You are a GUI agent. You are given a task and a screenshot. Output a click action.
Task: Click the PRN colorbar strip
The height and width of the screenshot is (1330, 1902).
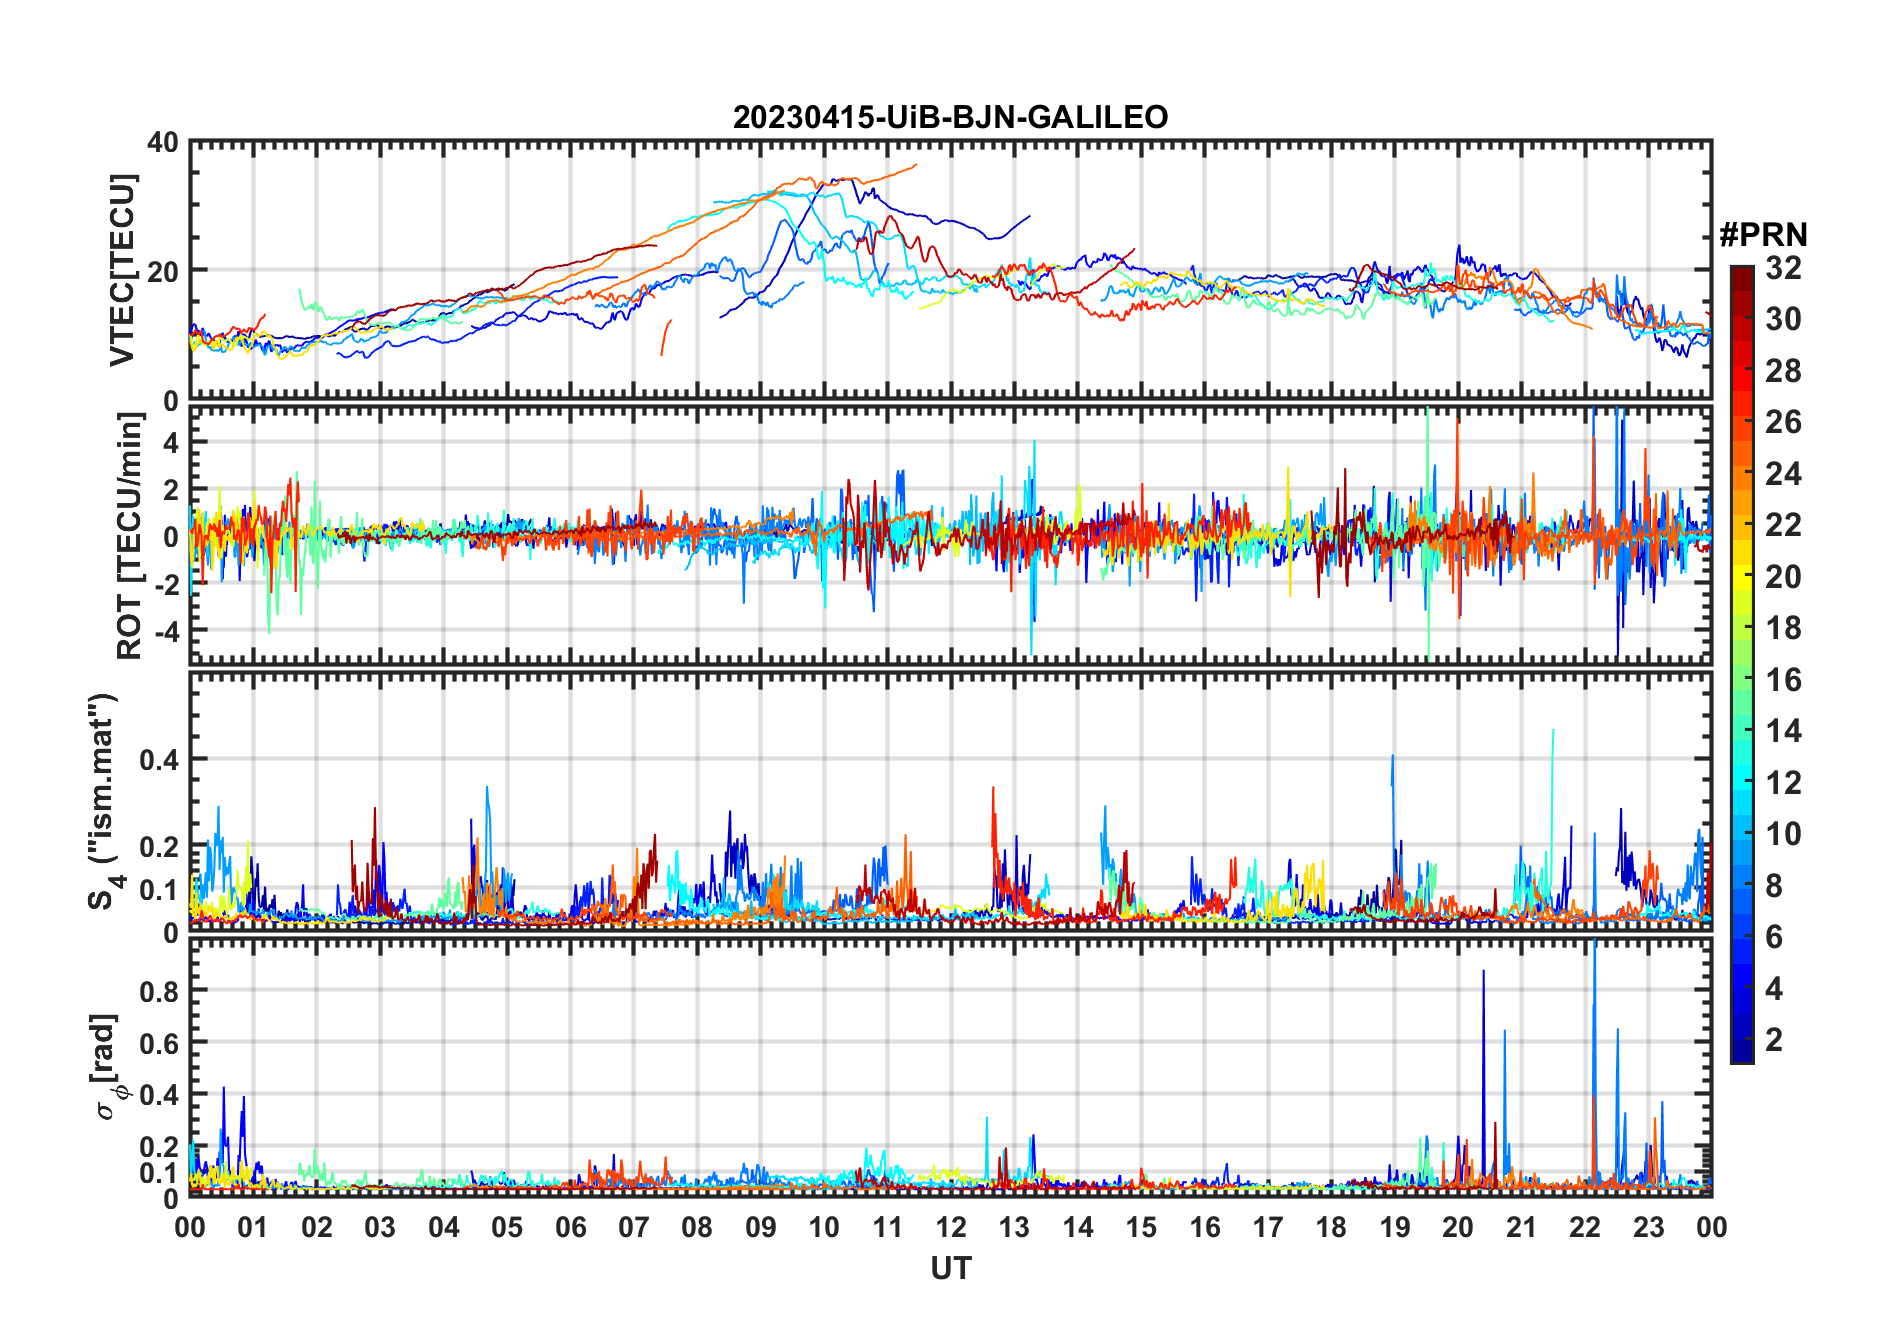click(x=1741, y=664)
